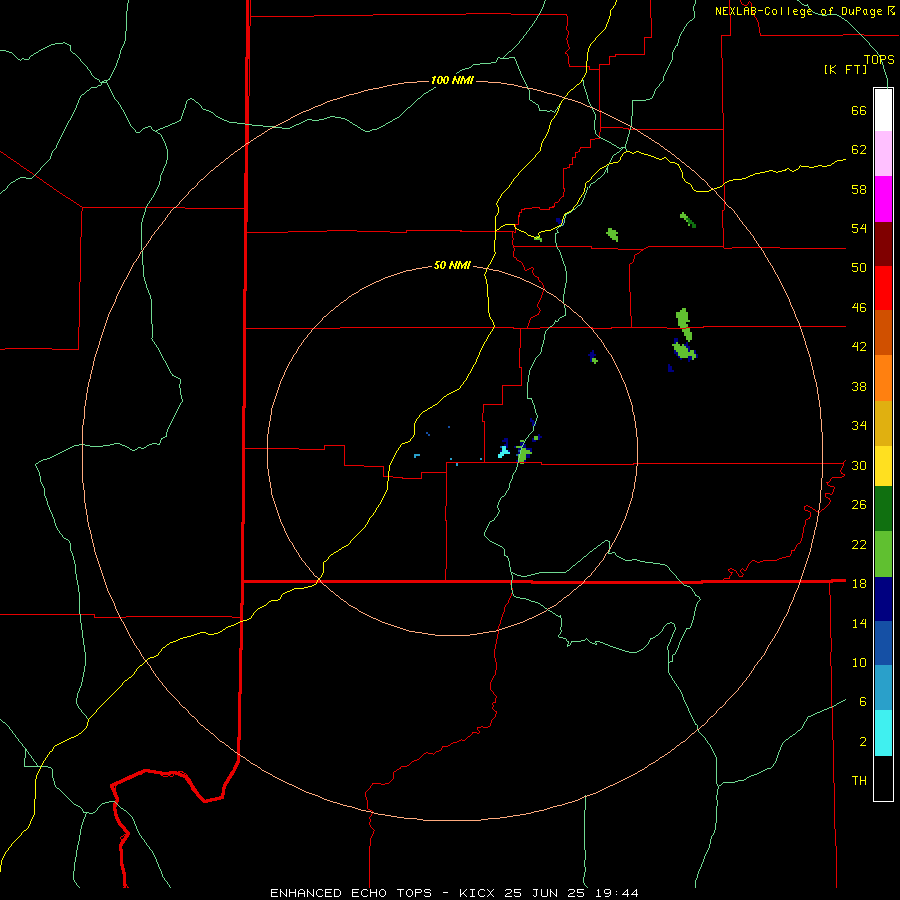
Task: Click the 30 legend value
Action: click(859, 465)
